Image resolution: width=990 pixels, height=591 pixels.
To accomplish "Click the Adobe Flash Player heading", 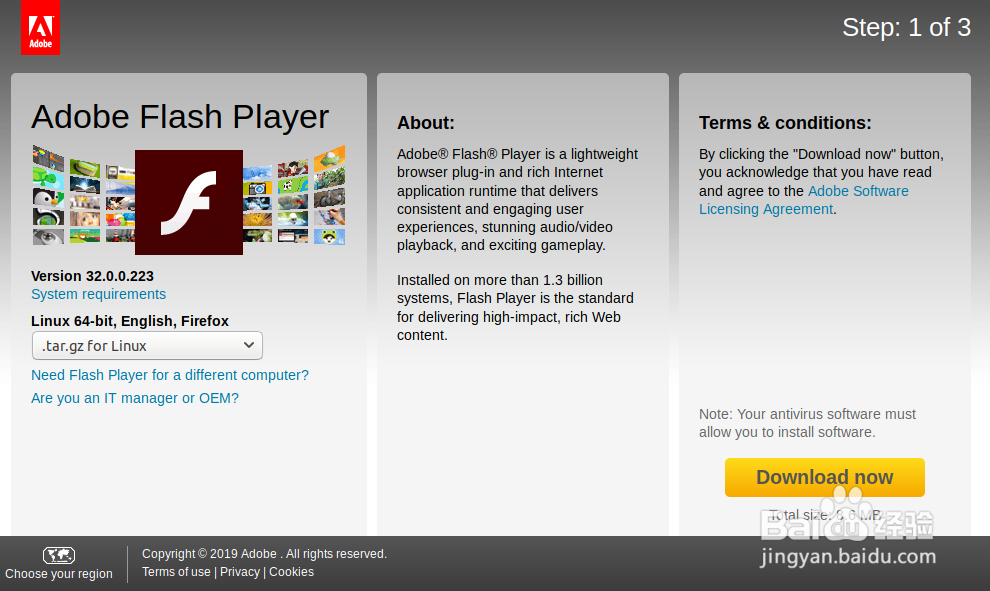I will pos(180,117).
